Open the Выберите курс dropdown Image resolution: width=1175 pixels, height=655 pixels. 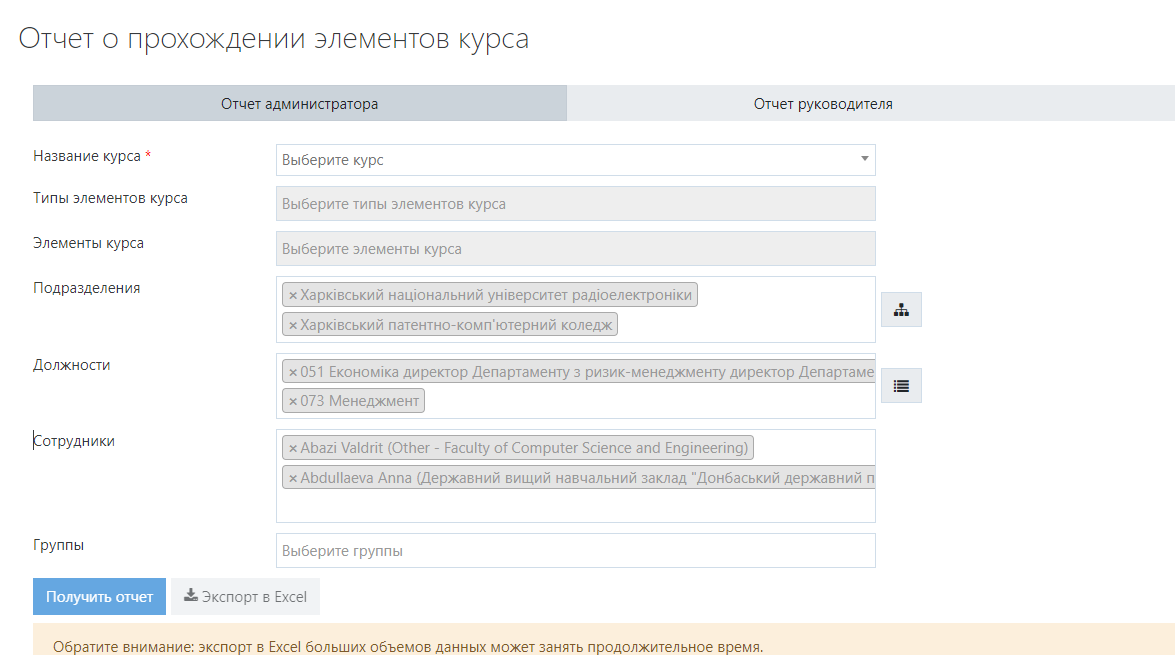pos(576,160)
